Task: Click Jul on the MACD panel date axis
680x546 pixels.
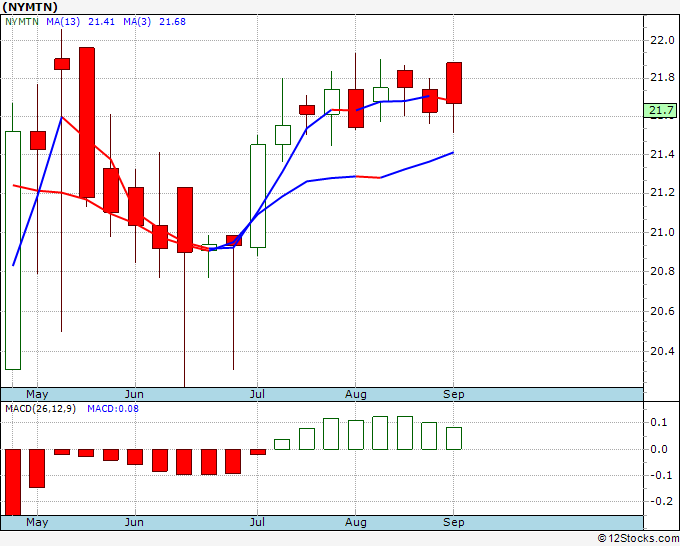Action: (x=258, y=522)
